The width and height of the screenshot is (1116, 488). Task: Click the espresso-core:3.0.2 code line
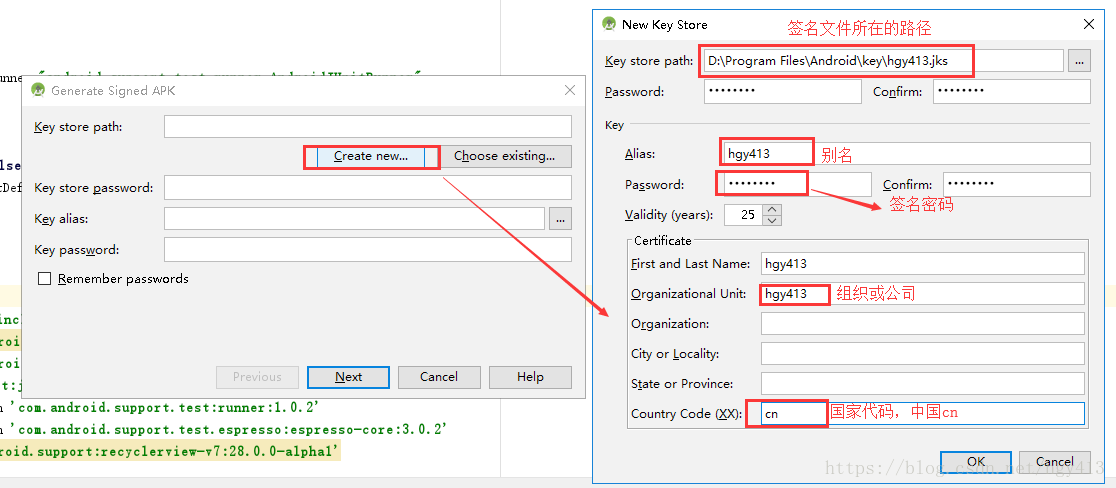click(x=224, y=429)
